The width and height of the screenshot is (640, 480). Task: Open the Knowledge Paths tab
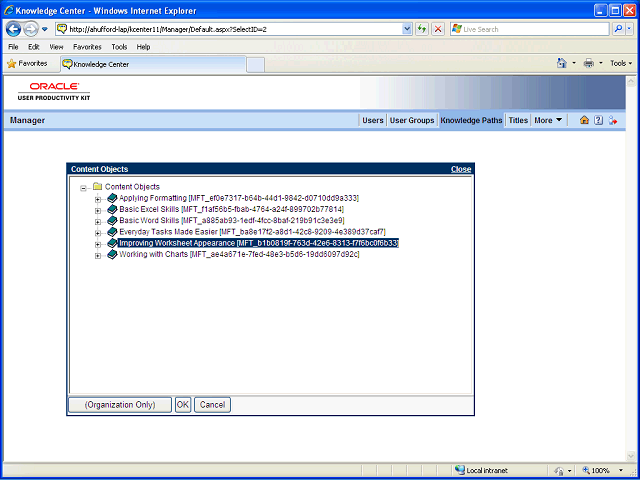pos(471,120)
